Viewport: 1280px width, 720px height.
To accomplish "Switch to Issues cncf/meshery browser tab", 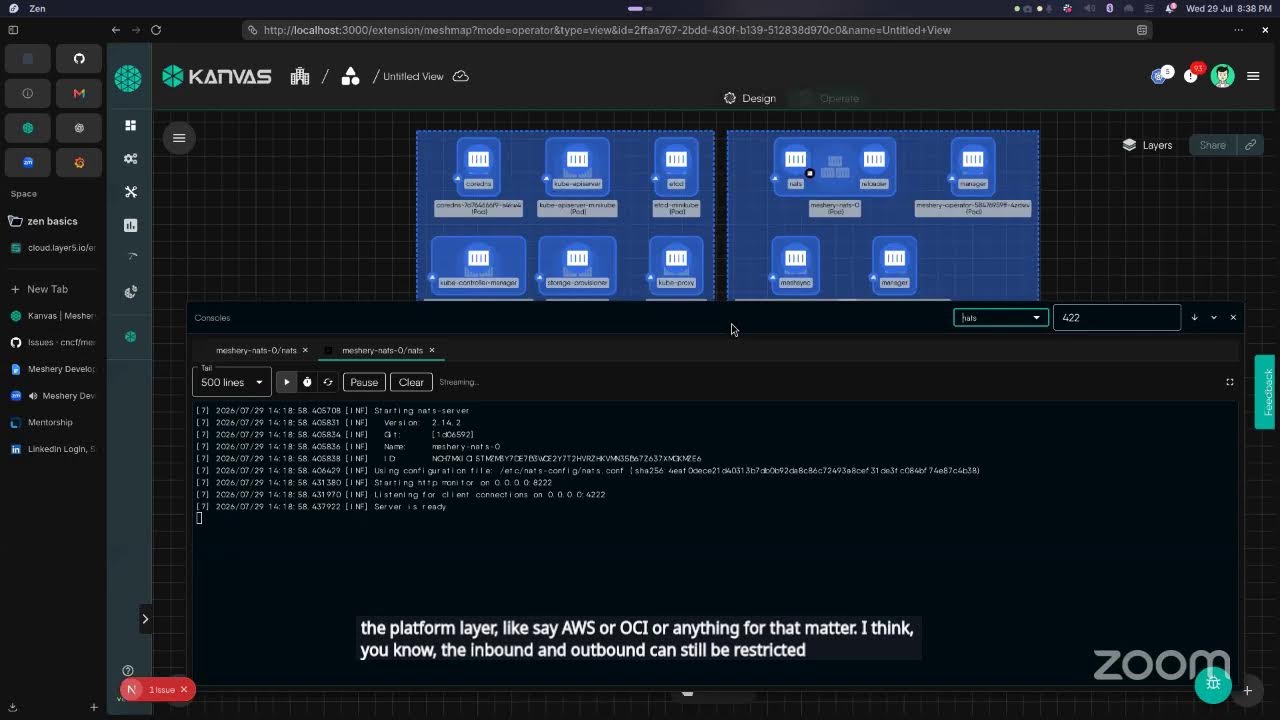I will [52, 342].
